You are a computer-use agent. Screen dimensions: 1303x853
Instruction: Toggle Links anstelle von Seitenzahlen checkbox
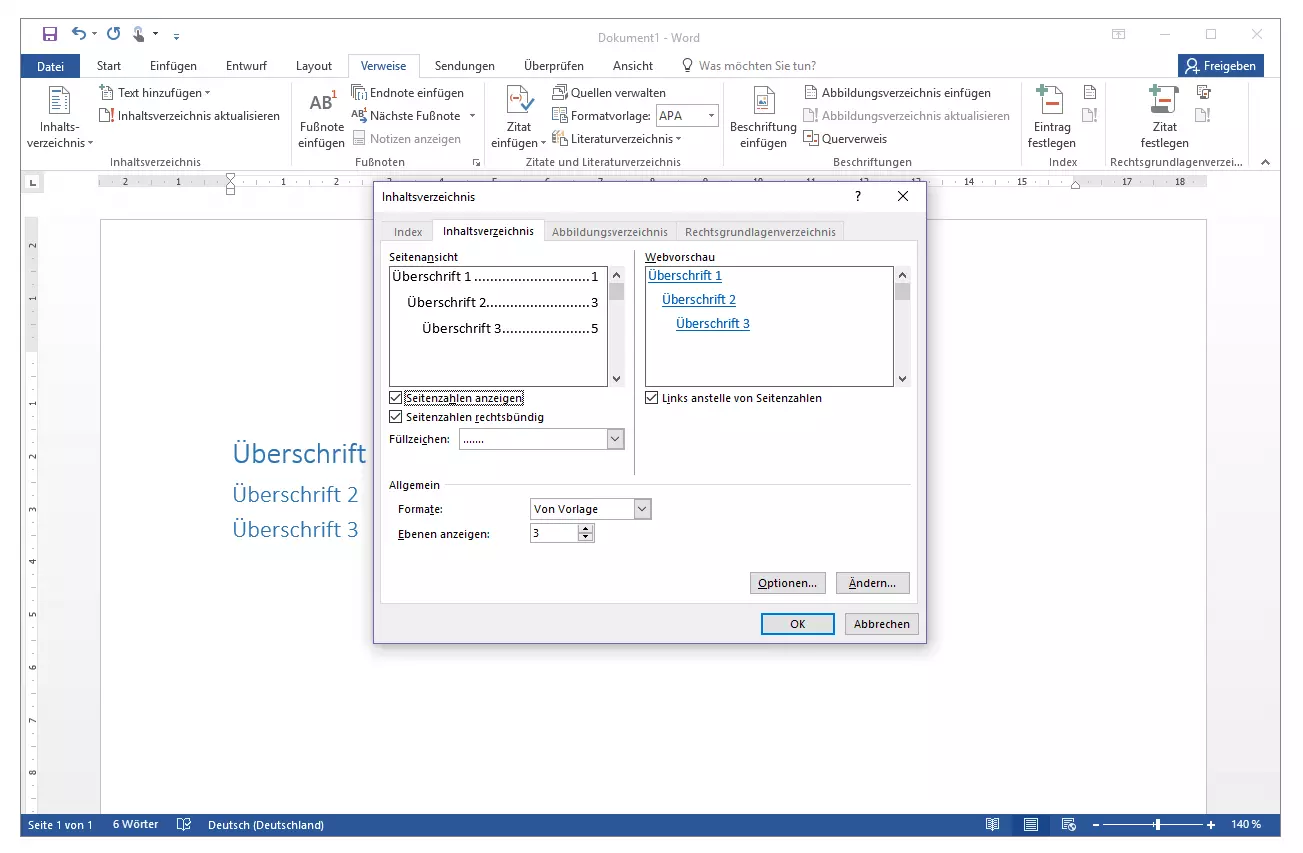pos(652,398)
